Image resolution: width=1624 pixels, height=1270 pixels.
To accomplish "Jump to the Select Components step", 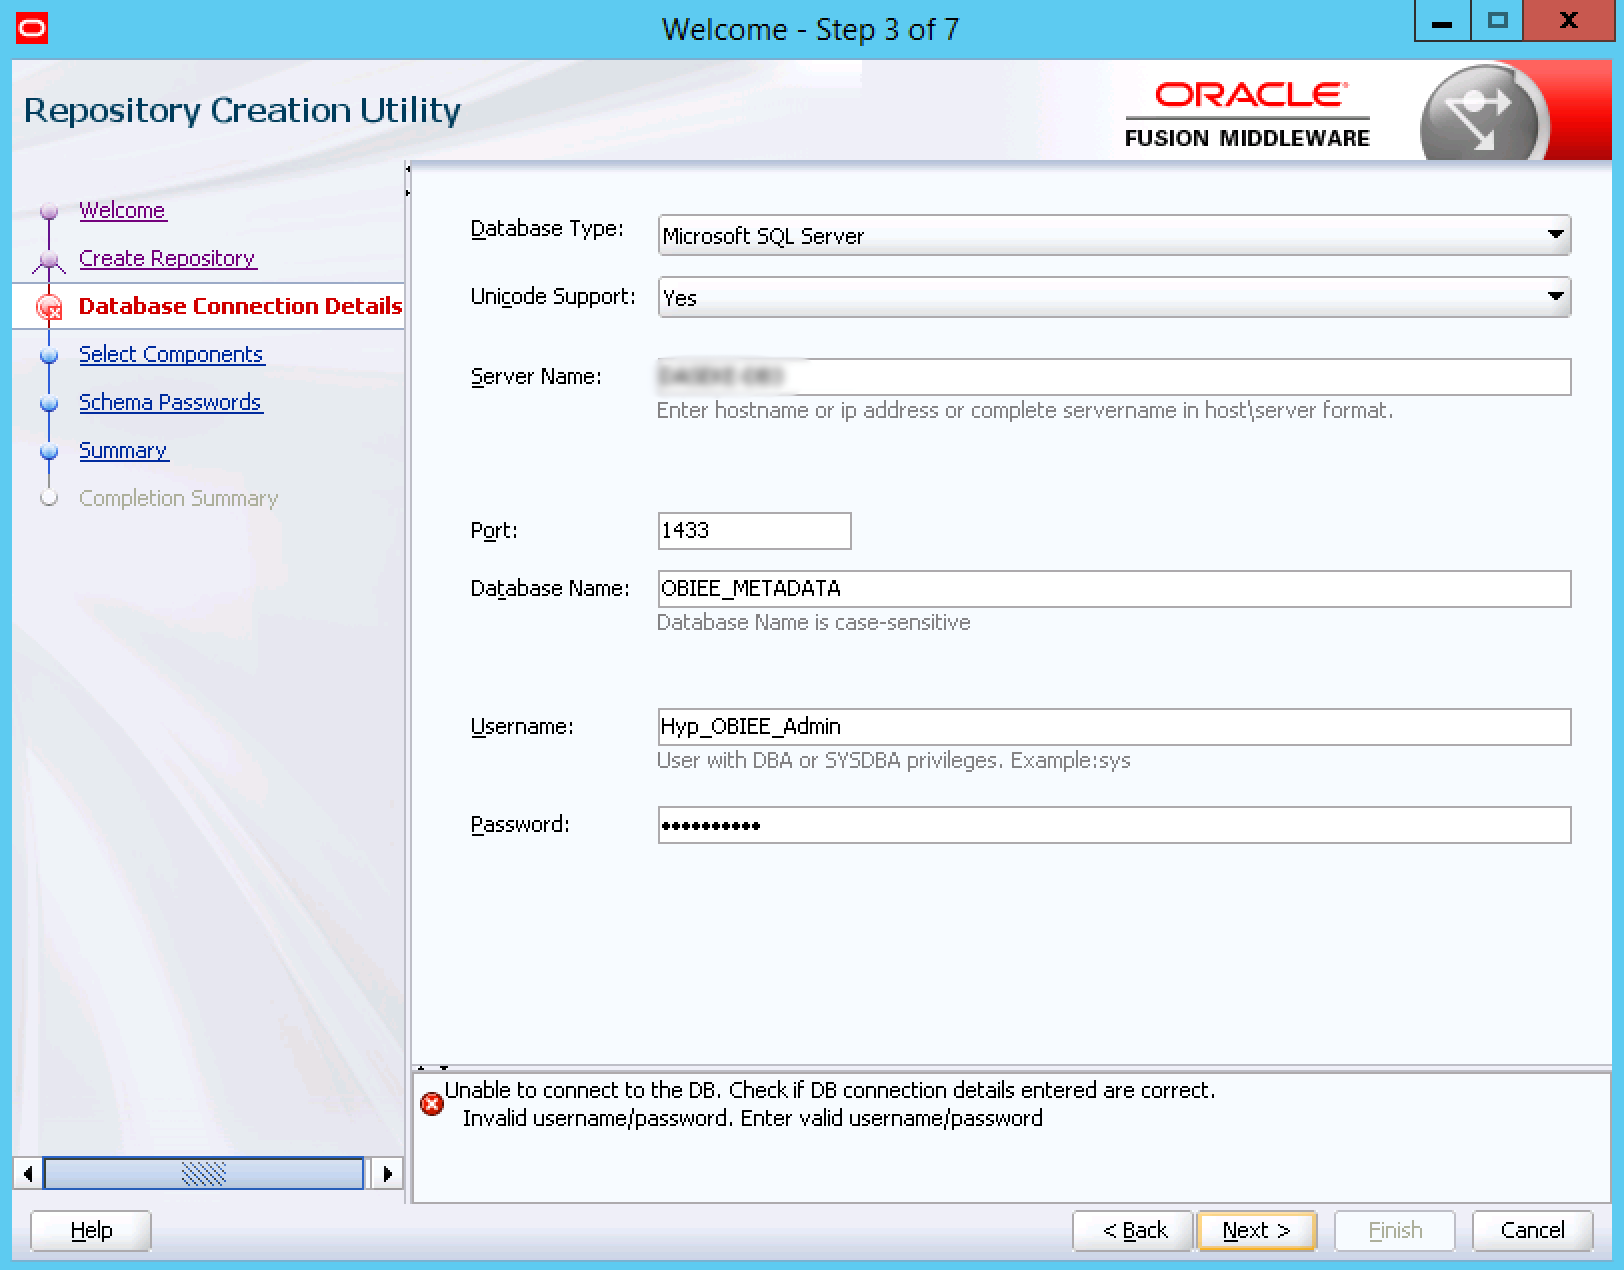I will (x=171, y=354).
